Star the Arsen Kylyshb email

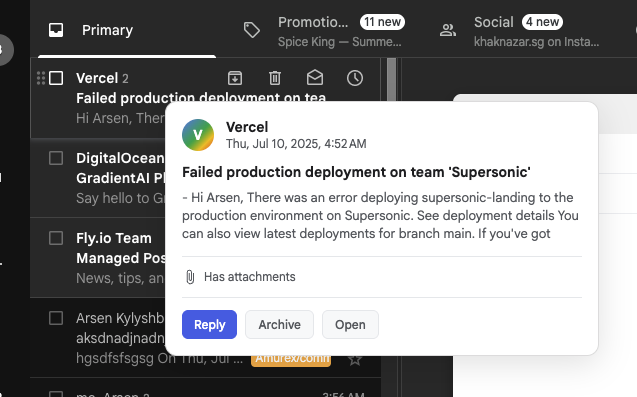(355, 360)
